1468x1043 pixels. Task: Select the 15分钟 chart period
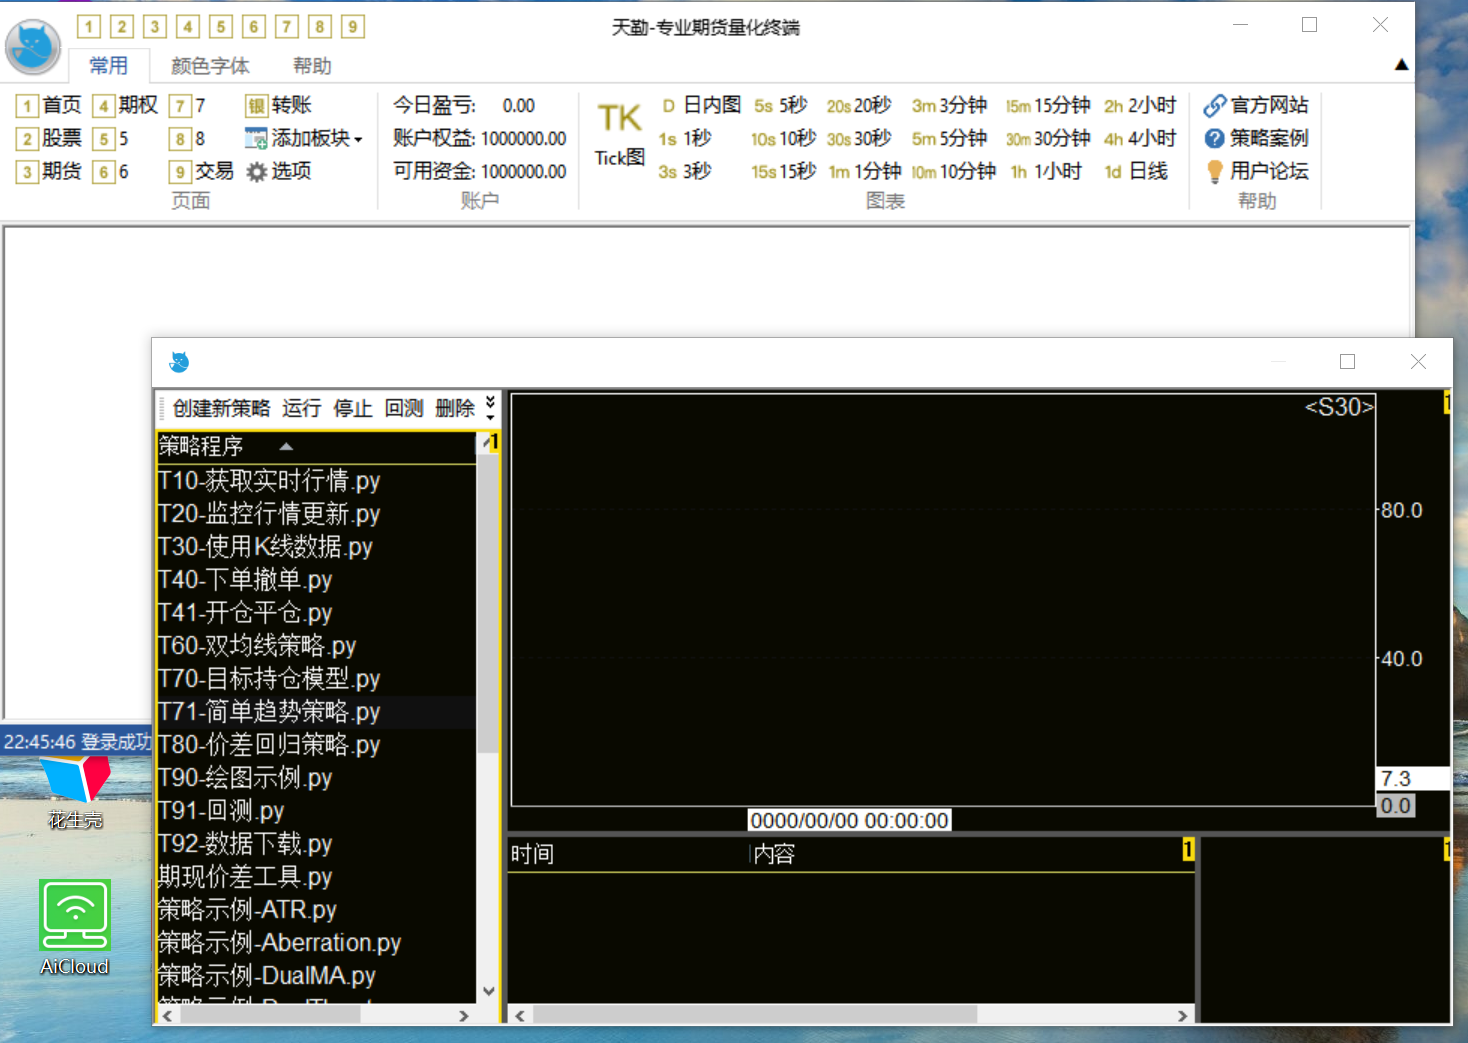pos(1048,105)
